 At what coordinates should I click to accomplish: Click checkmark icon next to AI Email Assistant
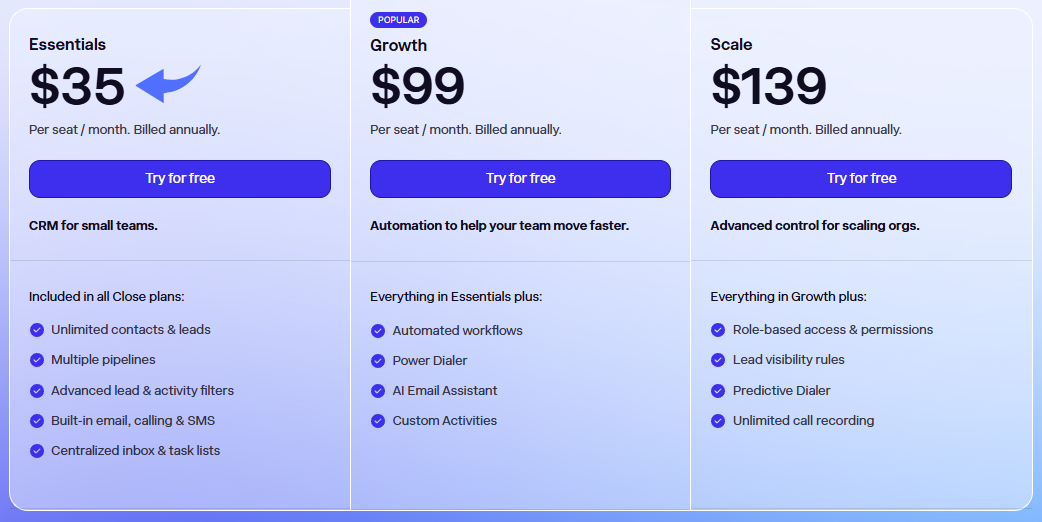pyautogui.click(x=378, y=390)
